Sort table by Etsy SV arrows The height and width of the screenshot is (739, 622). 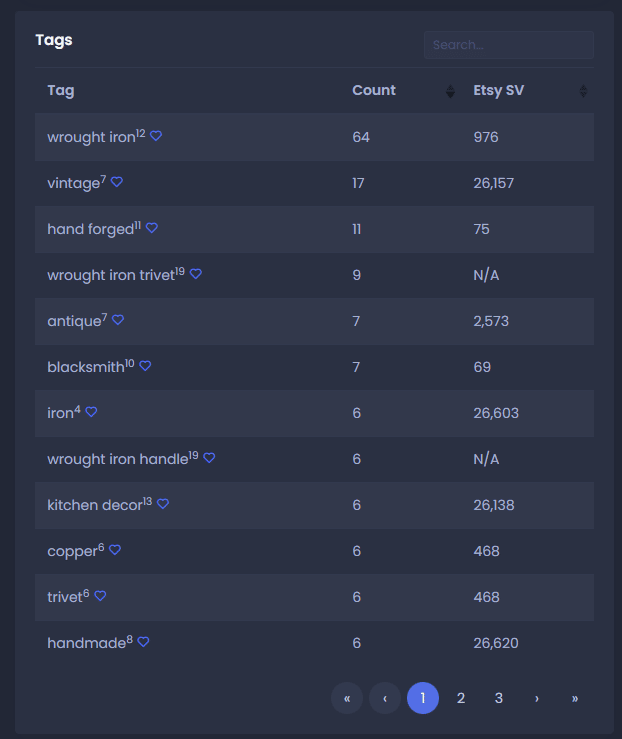(583, 91)
